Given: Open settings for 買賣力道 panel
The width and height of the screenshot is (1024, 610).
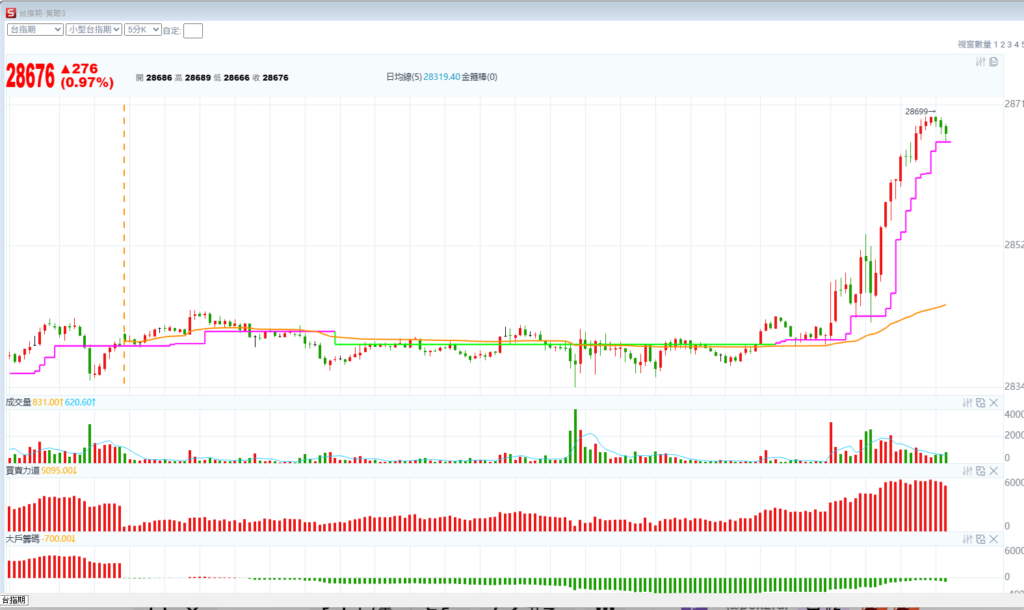Looking at the screenshot, I should coord(967,470).
